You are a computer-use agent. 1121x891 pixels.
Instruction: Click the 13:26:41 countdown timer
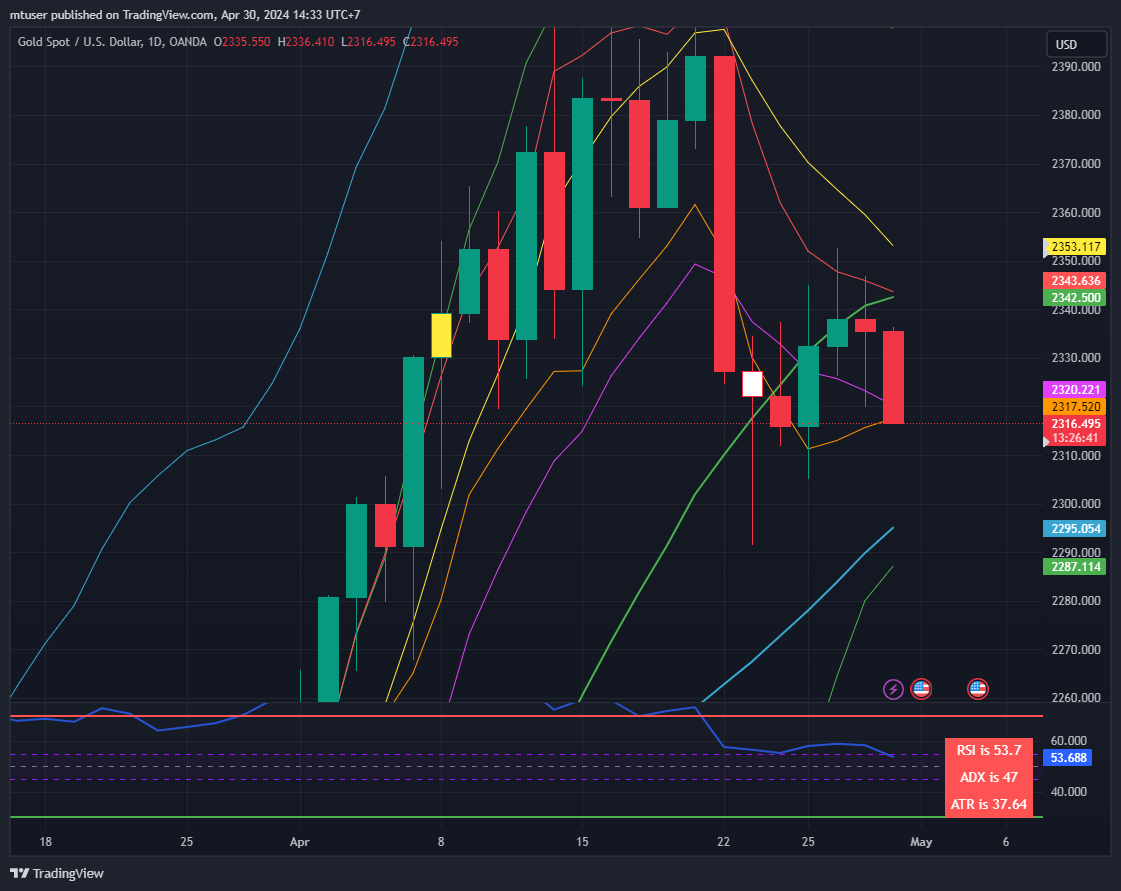(x=1075, y=438)
